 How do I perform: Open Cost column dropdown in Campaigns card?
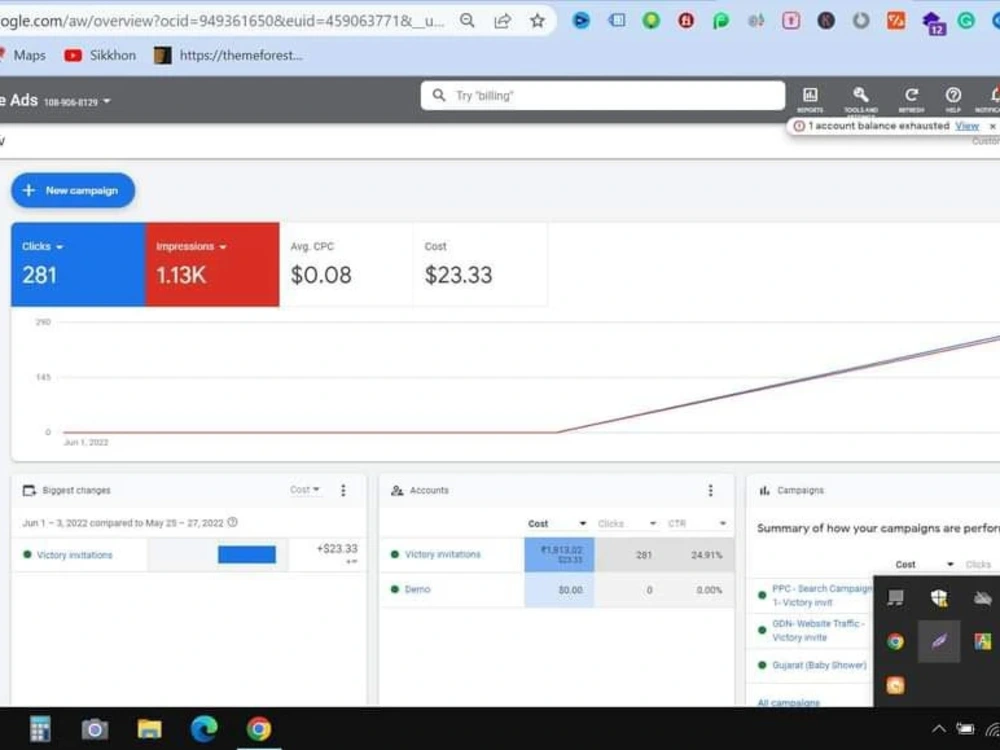click(x=950, y=564)
